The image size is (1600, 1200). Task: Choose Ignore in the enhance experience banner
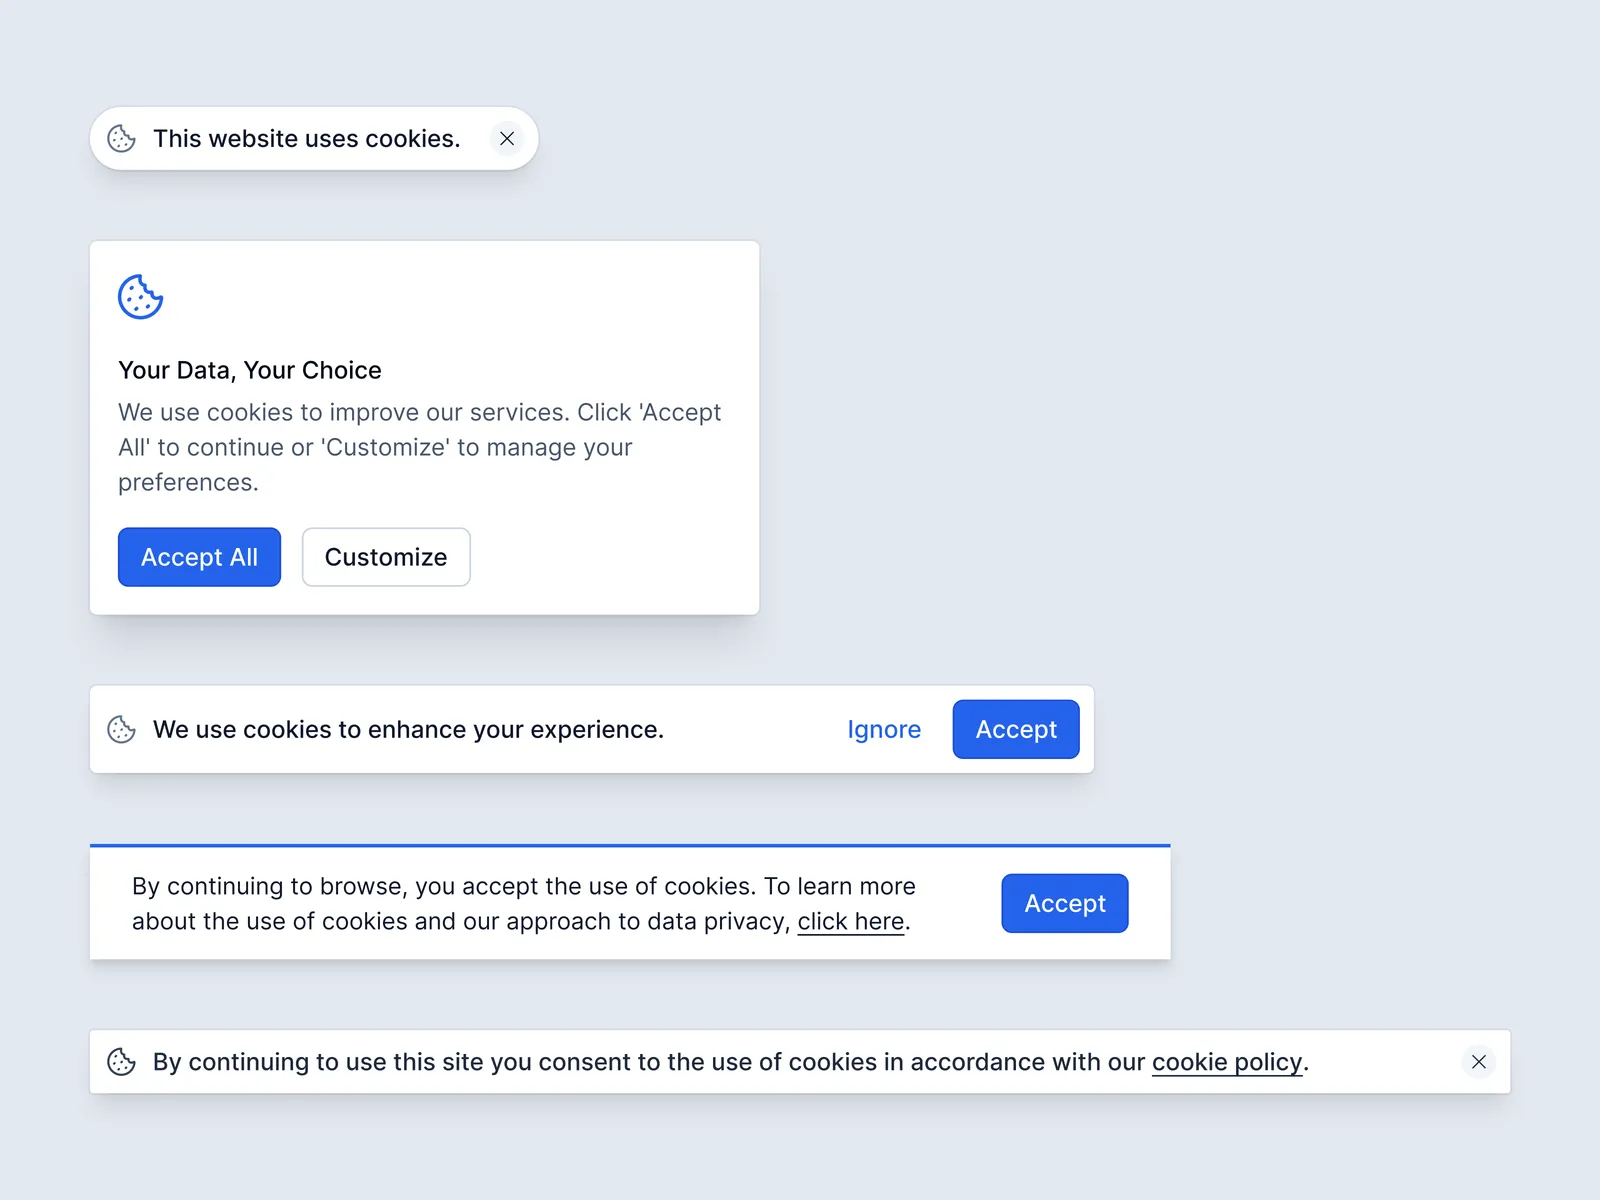(884, 729)
